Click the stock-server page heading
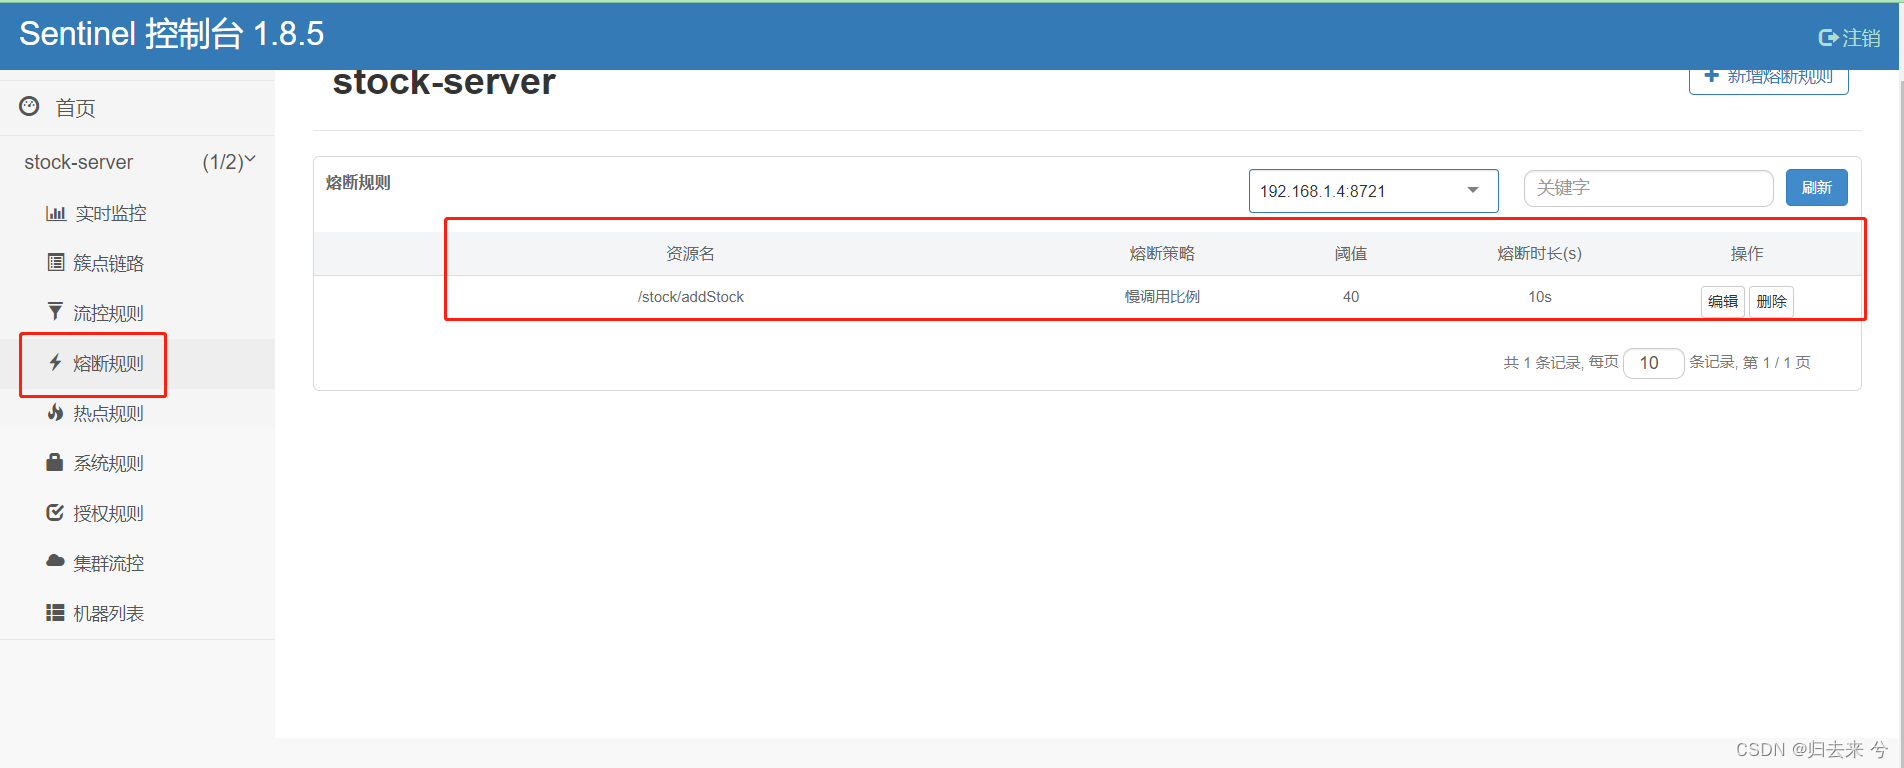This screenshot has height=768, width=1904. click(444, 84)
